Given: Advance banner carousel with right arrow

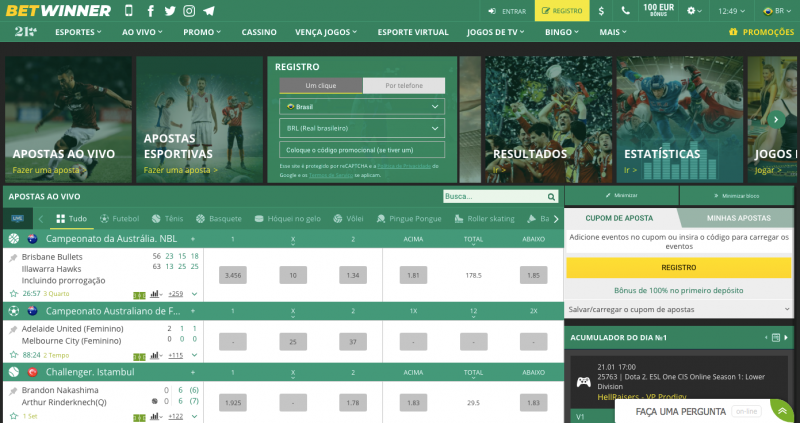Looking at the screenshot, I should tap(776, 119).
